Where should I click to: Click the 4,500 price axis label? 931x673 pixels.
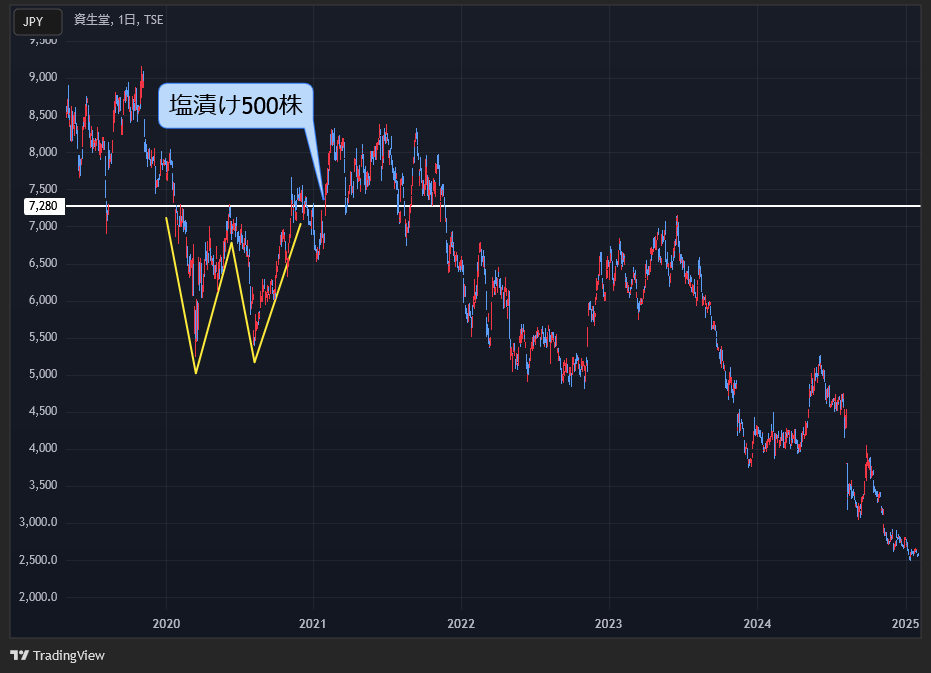click(43, 411)
